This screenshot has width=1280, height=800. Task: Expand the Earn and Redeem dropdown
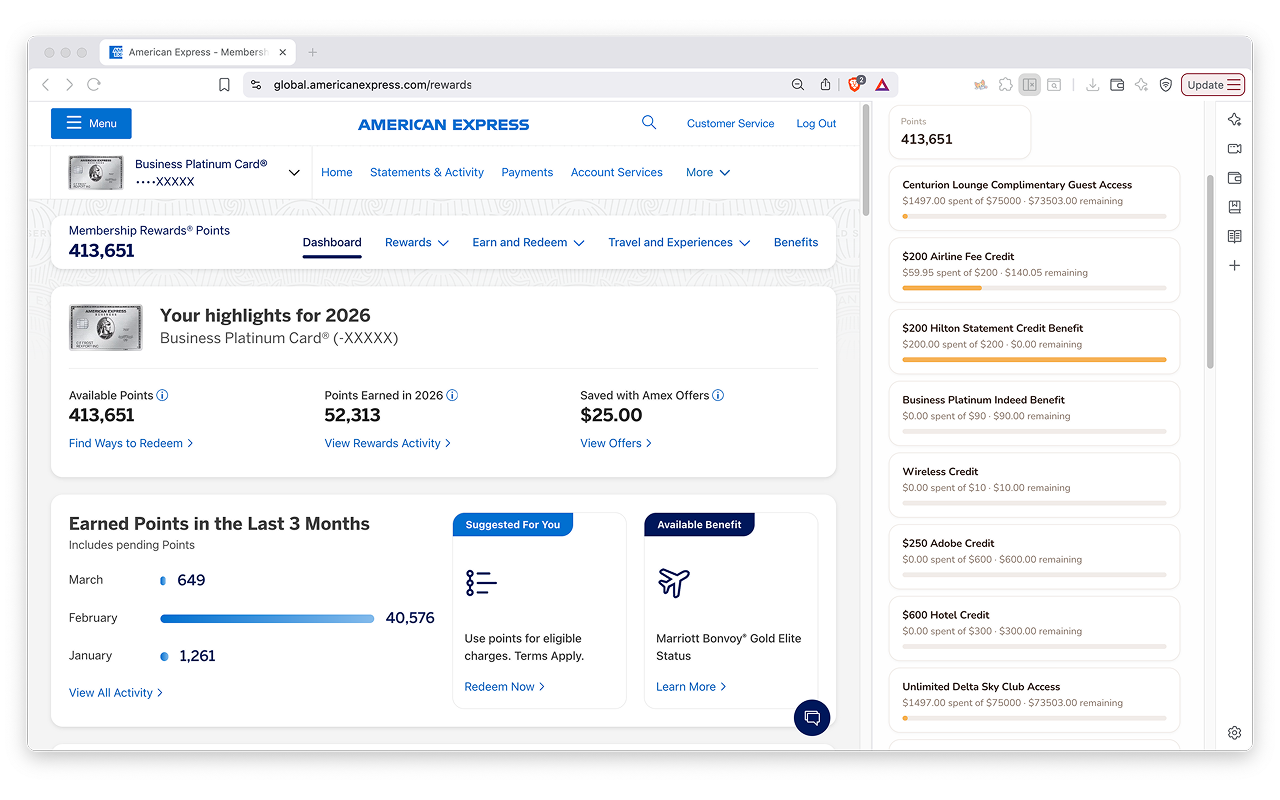tap(528, 242)
